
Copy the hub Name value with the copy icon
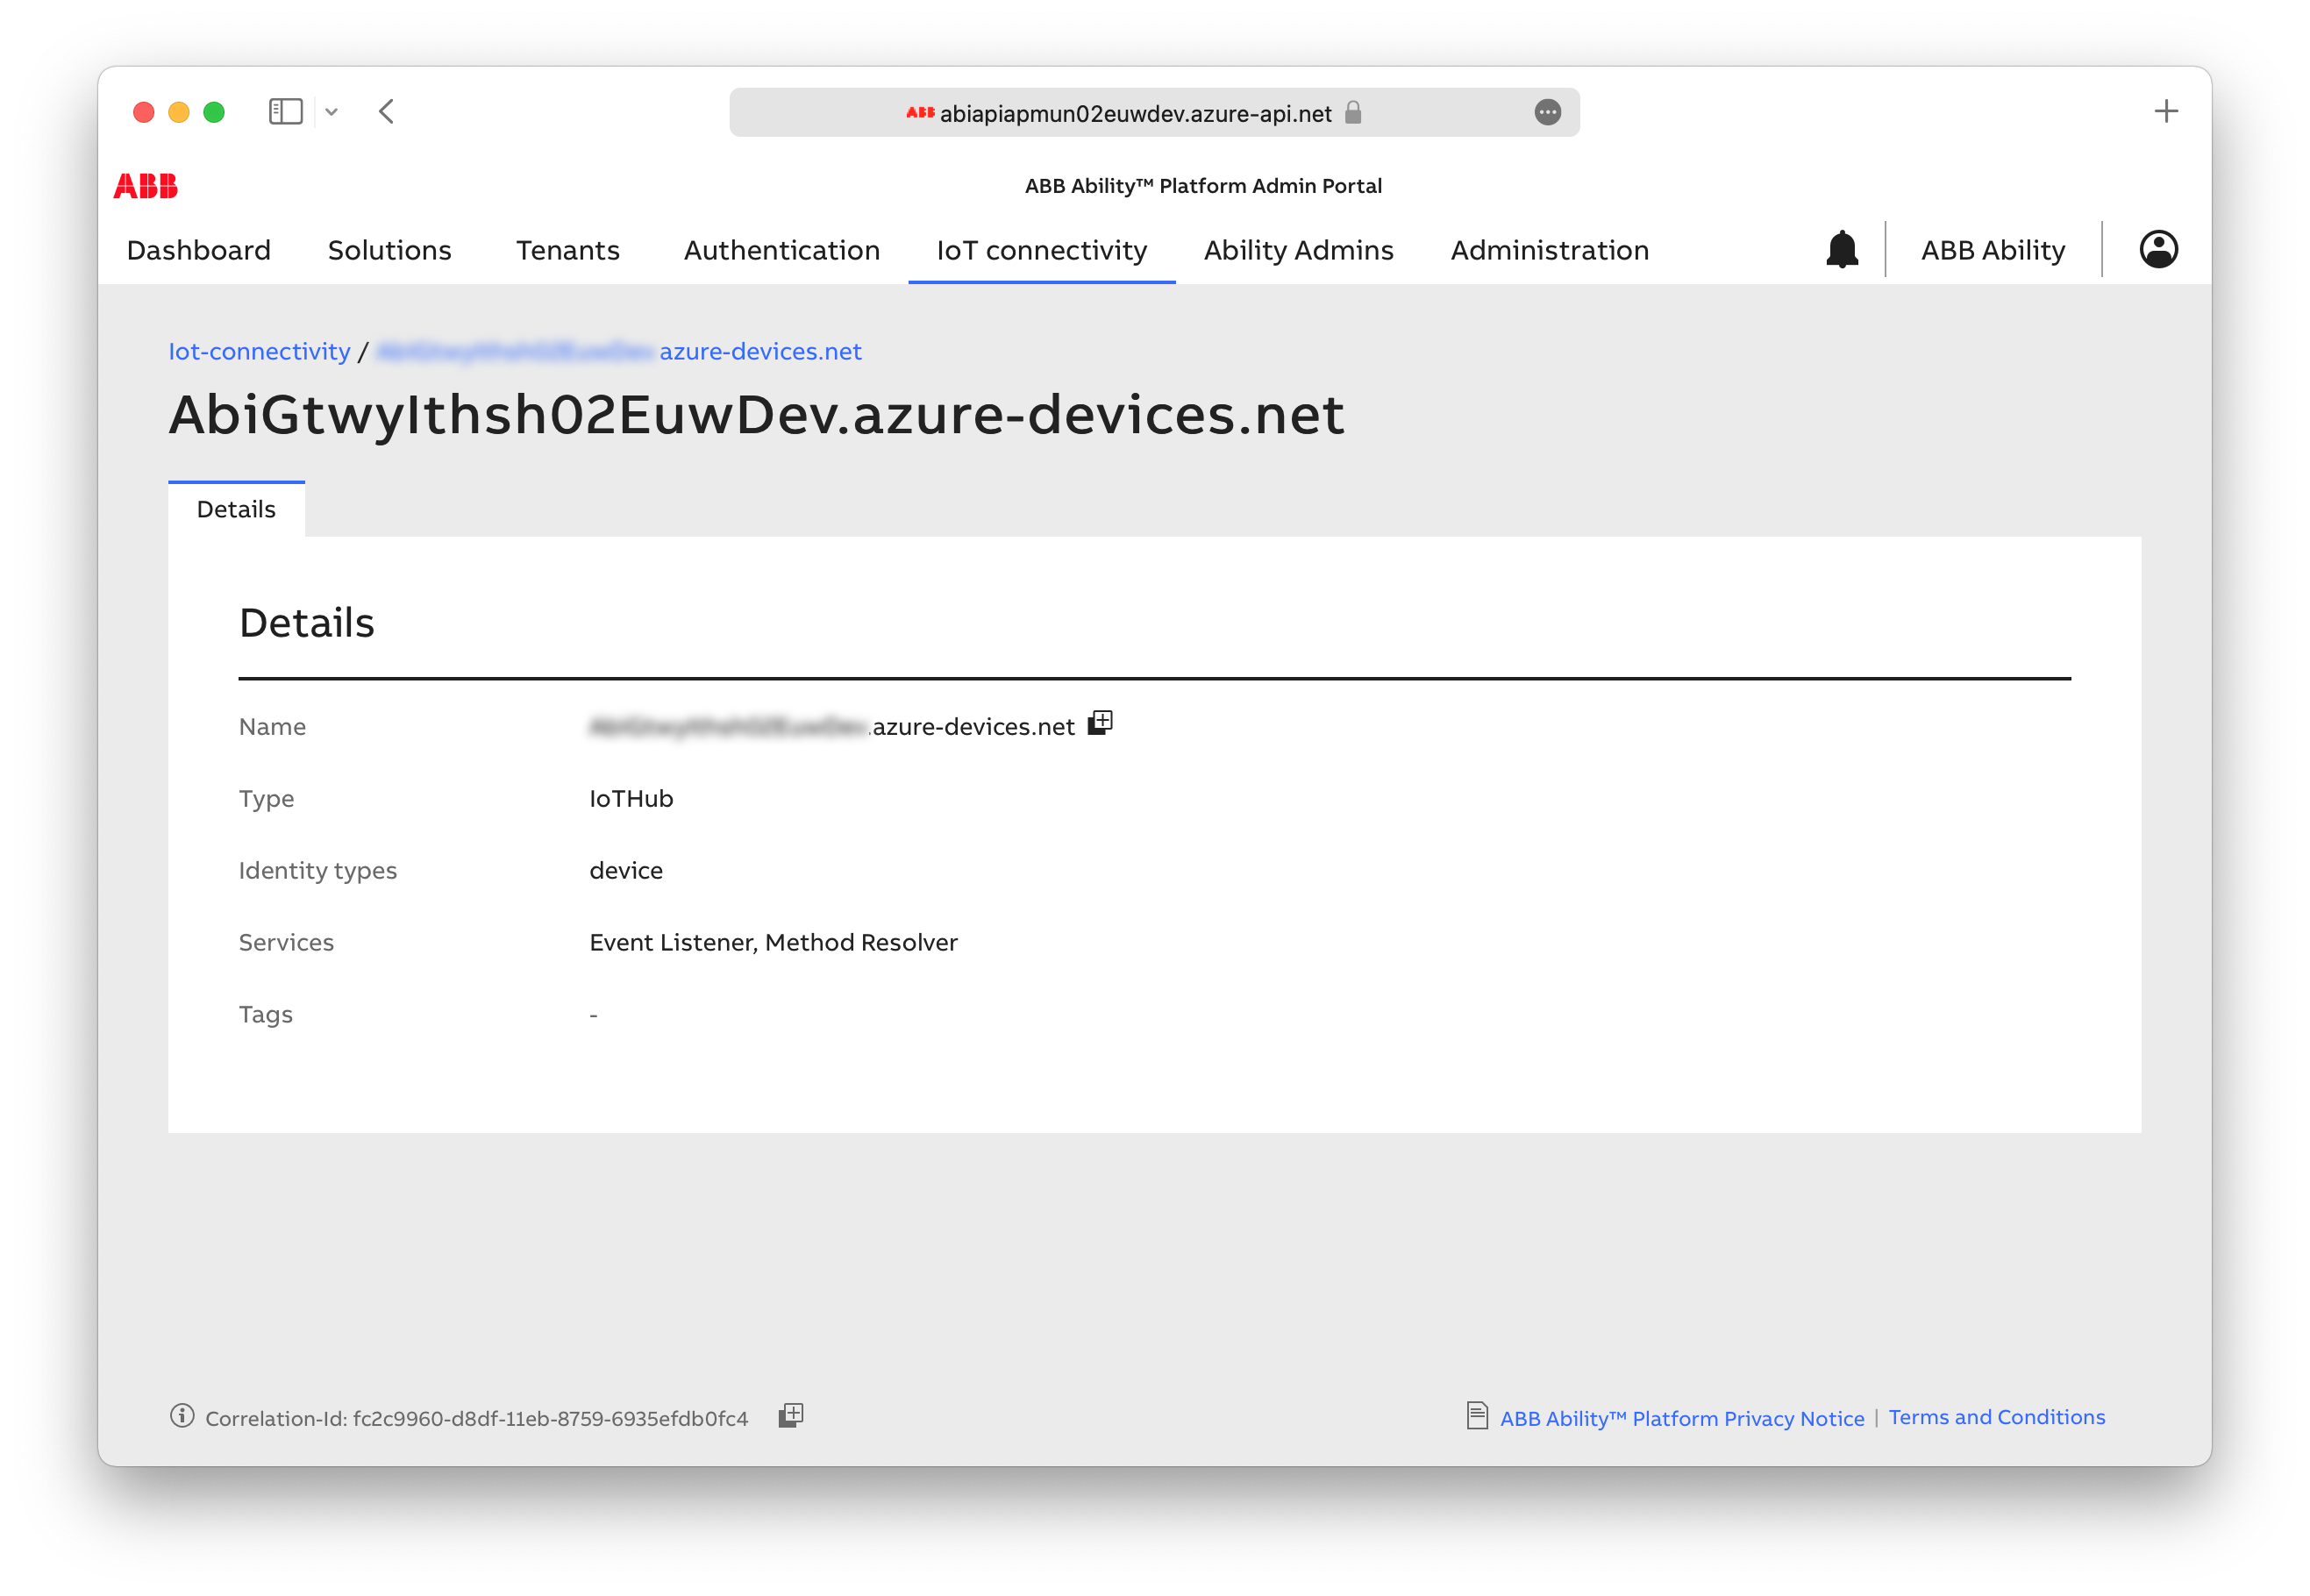tap(1100, 723)
